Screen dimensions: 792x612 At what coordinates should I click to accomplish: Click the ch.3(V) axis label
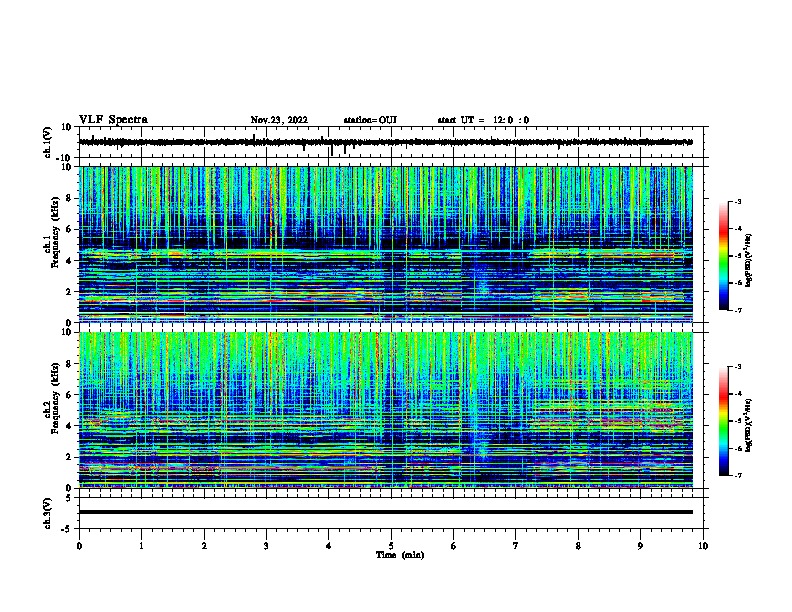click(48, 514)
